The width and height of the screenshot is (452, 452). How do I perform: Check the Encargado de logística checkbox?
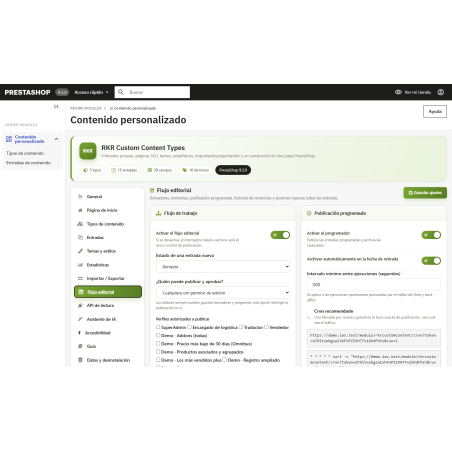[189, 327]
